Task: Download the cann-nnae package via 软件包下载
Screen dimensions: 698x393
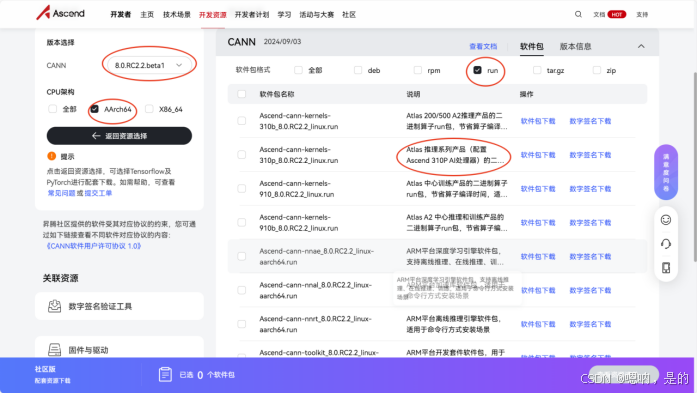Action: coord(538,256)
